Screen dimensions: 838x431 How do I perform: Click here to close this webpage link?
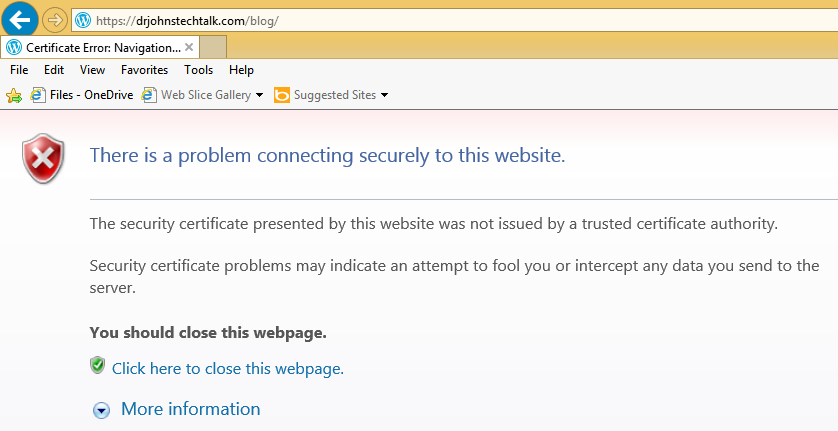(228, 368)
